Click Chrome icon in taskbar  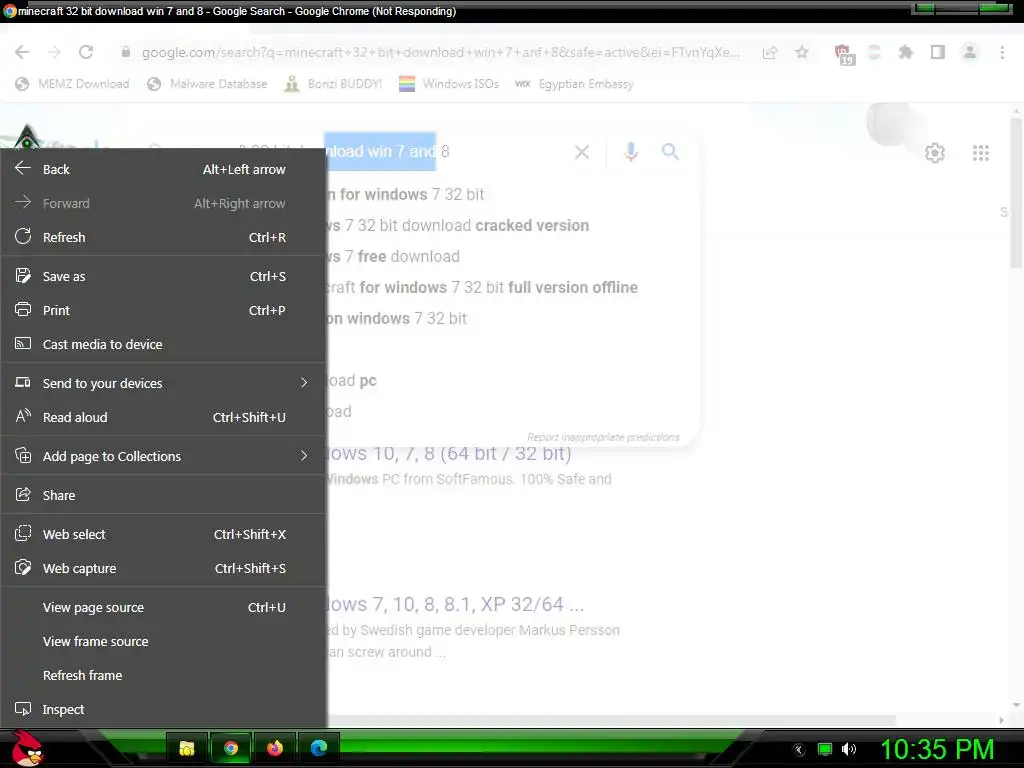coord(231,748)
